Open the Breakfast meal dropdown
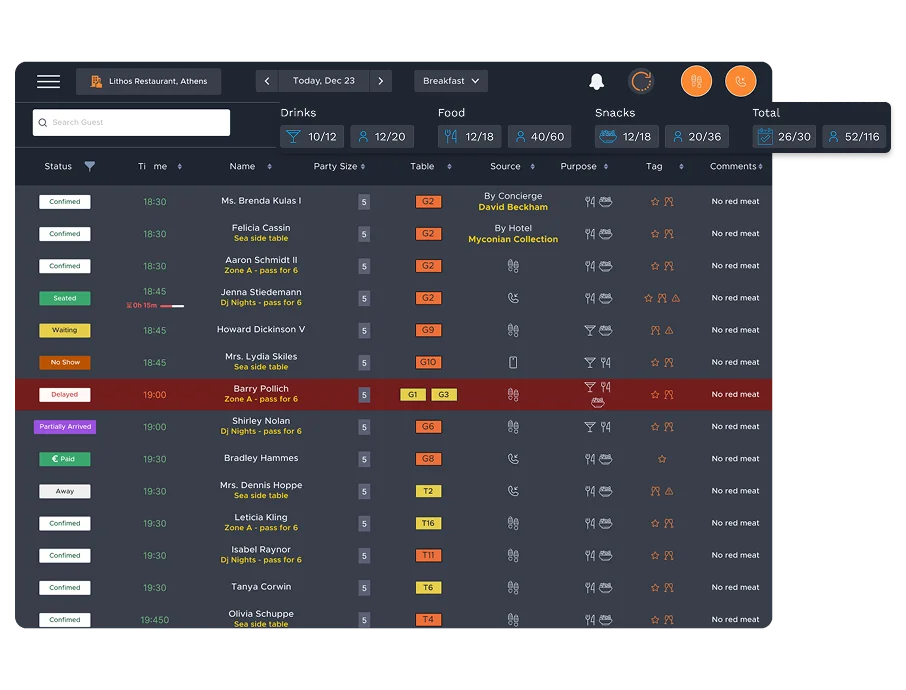Viewport: 906px width, 690px height. (451, 81)
